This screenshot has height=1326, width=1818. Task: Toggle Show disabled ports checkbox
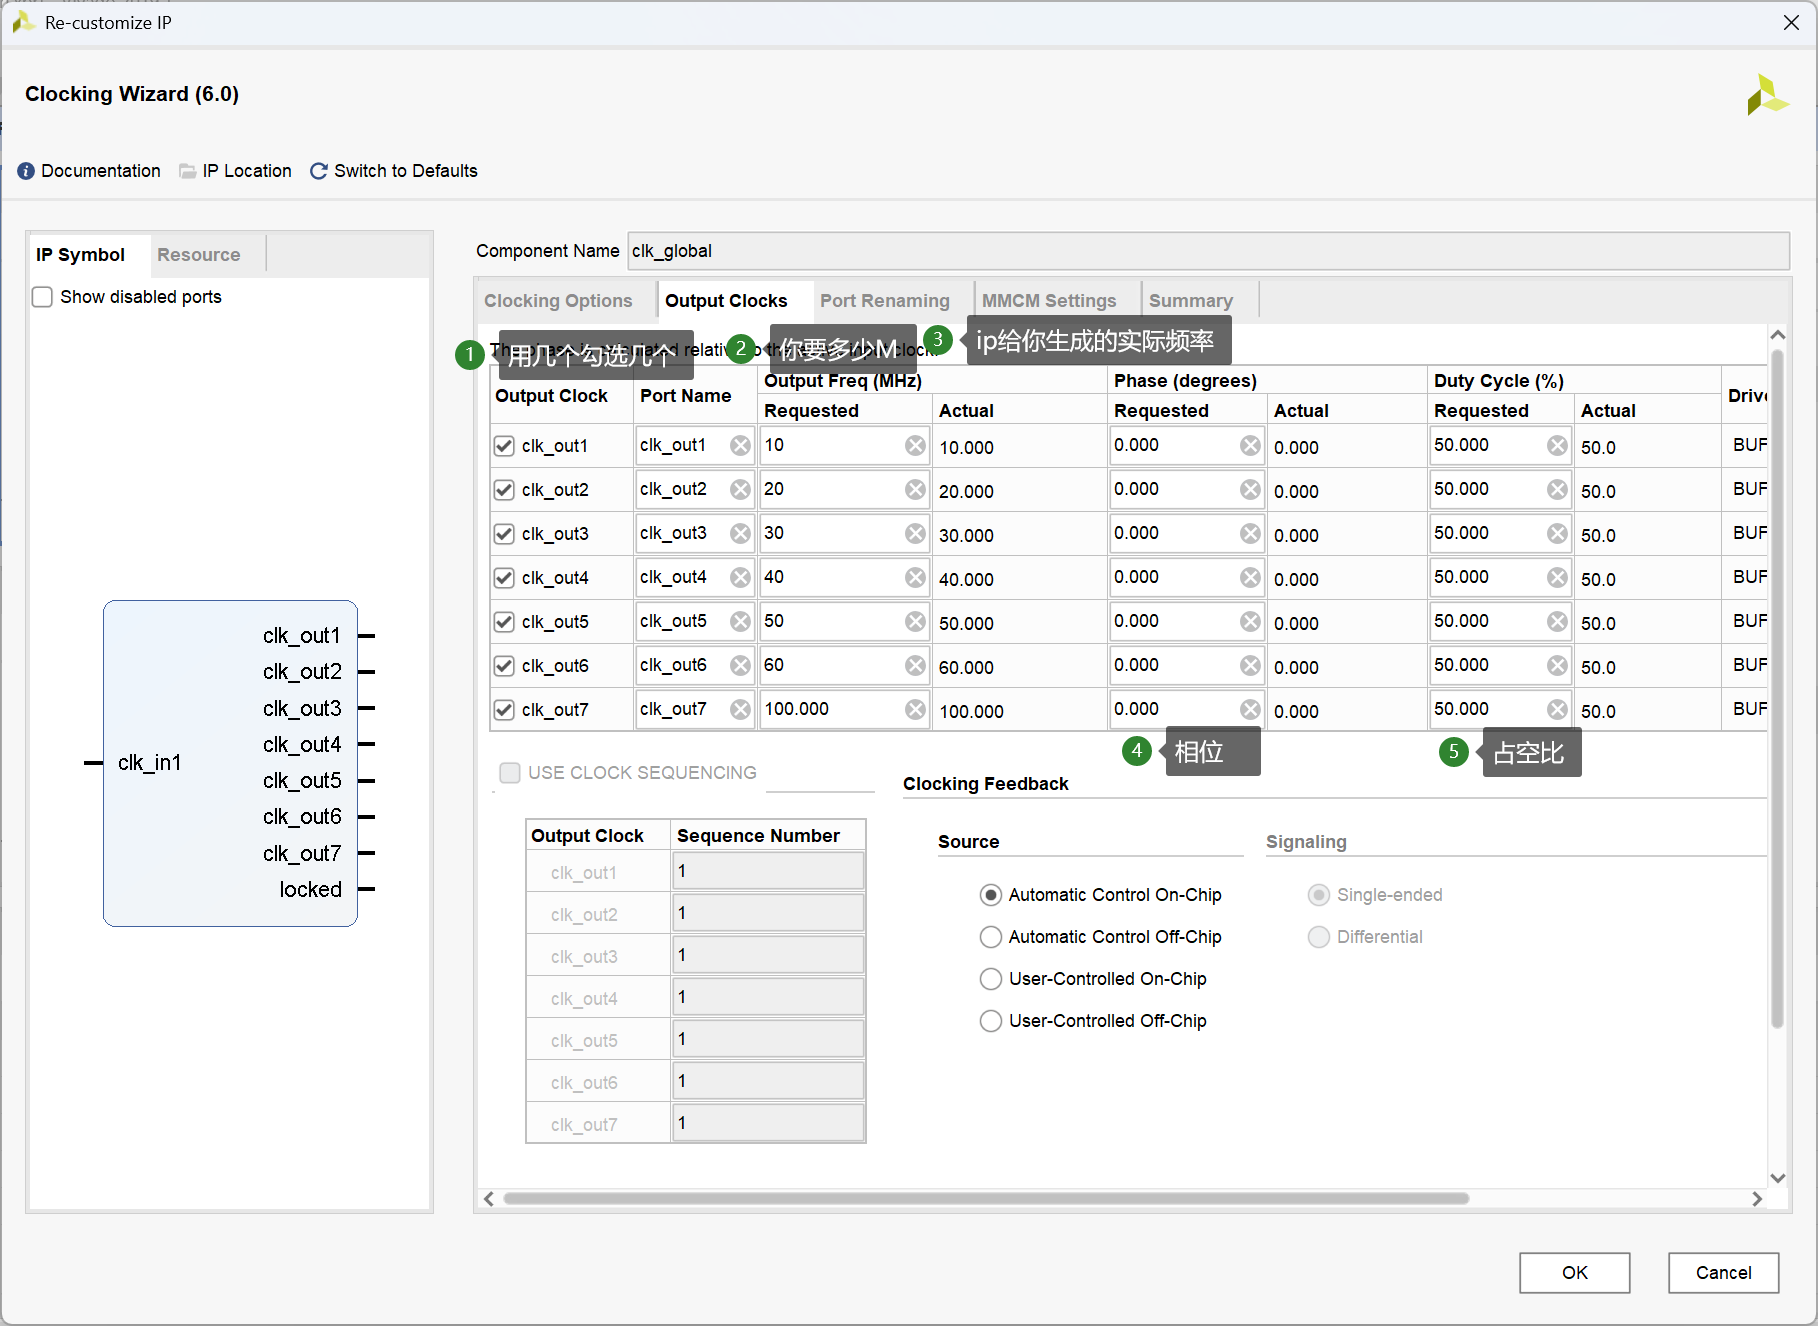pyautogui.click(x=42, y=297)
